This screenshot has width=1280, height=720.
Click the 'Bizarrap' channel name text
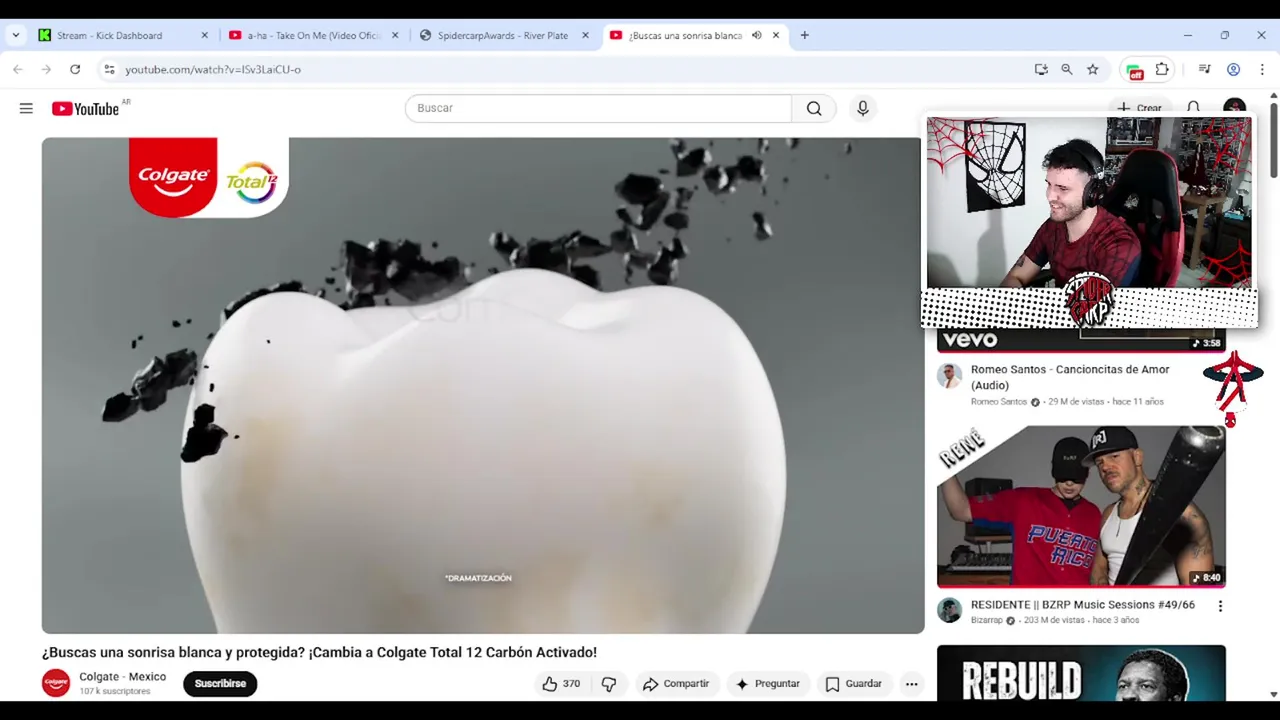tap(986, 620)
